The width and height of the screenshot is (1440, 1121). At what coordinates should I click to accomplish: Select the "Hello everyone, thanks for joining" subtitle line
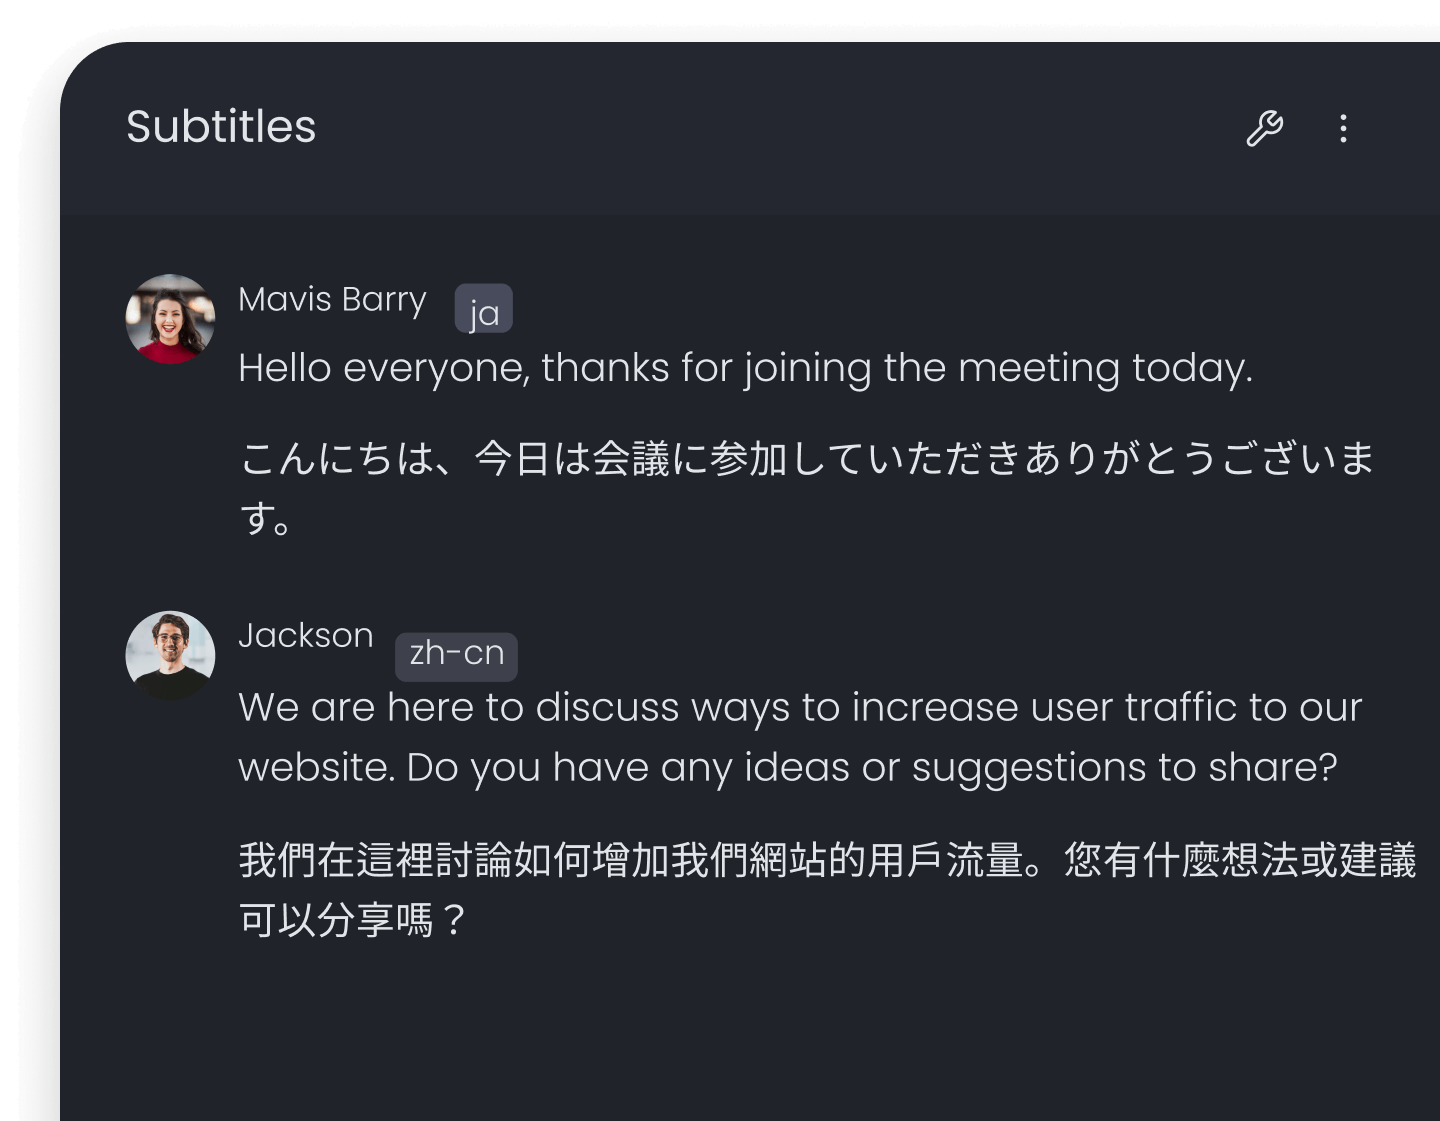coord(744,368)
